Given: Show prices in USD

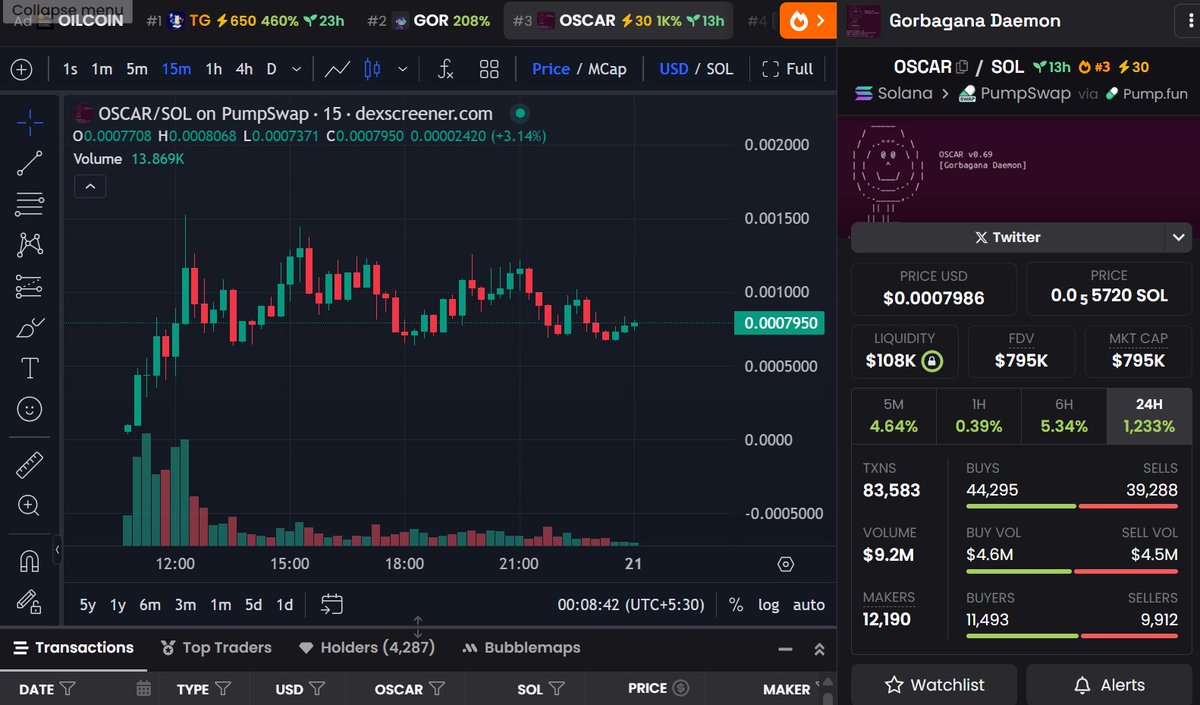Looking at the screenshot, I should pyautogui.click(x=674, y=69).
